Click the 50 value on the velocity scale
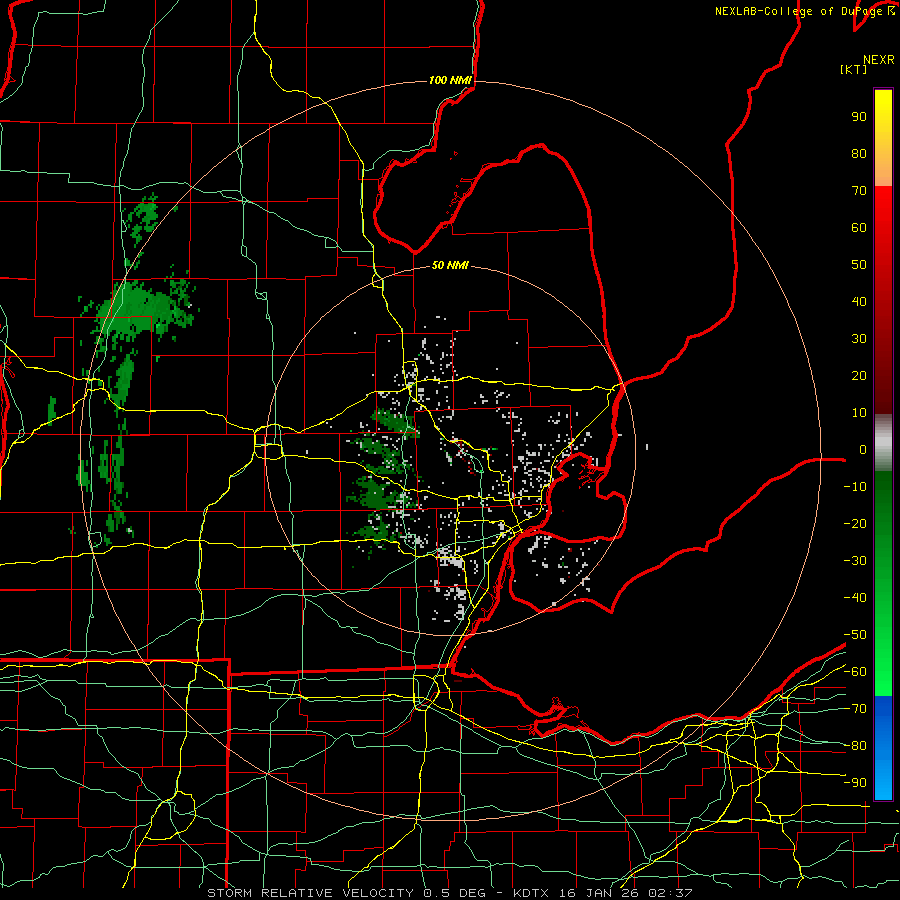The height and width of the screenshot is (900, 900). point(859,265)
